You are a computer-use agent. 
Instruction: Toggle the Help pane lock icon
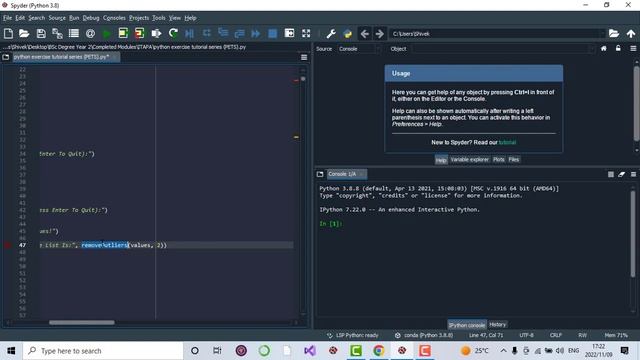618,49
